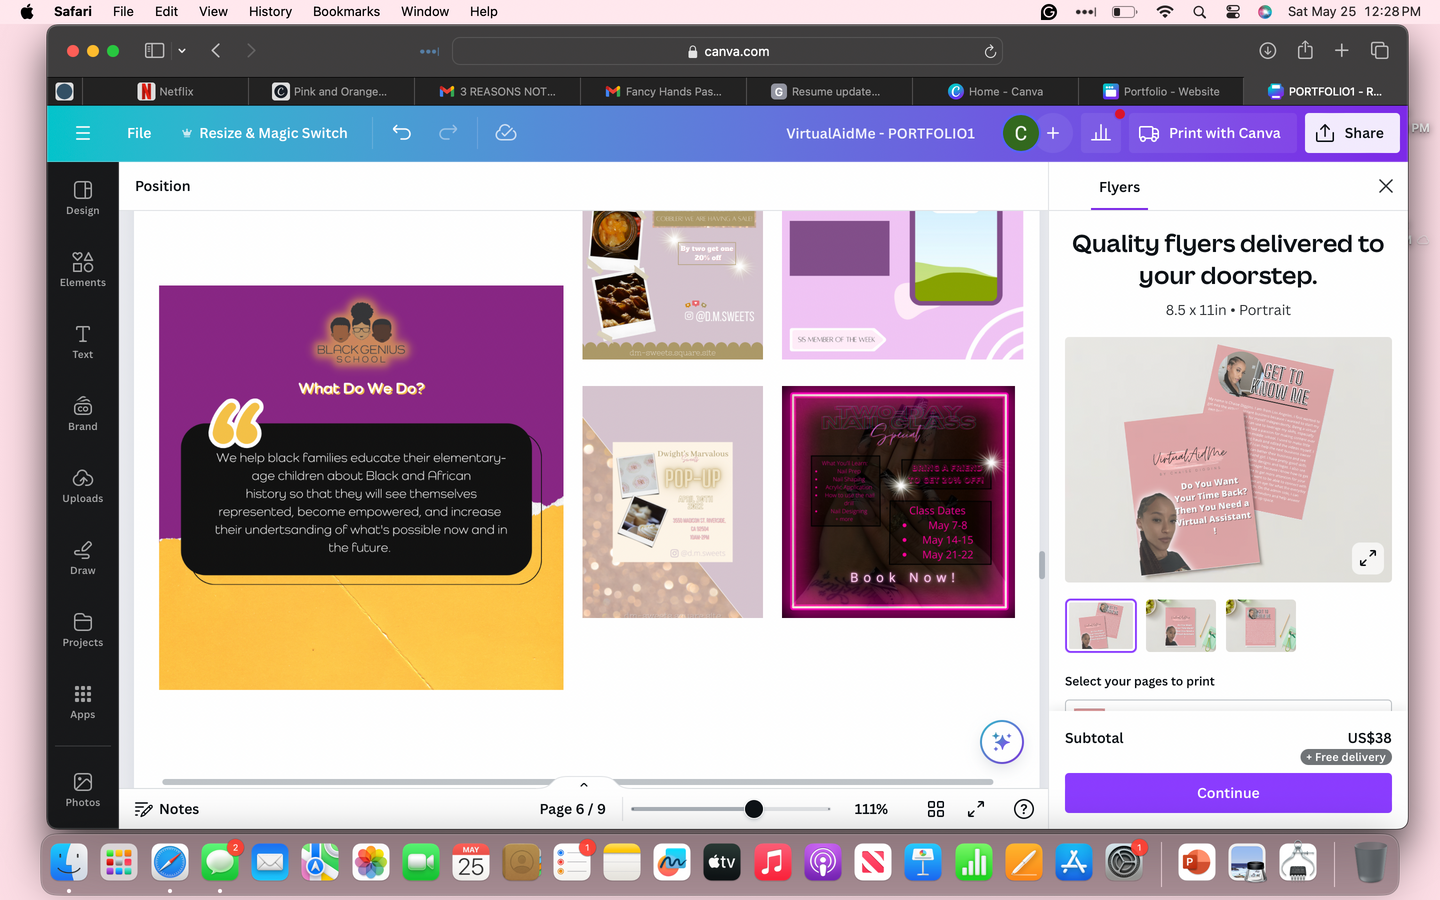1440x900 pixels.
Task: Open Canva Magic assistant sparkle button
Action: tap(1001, 742)
